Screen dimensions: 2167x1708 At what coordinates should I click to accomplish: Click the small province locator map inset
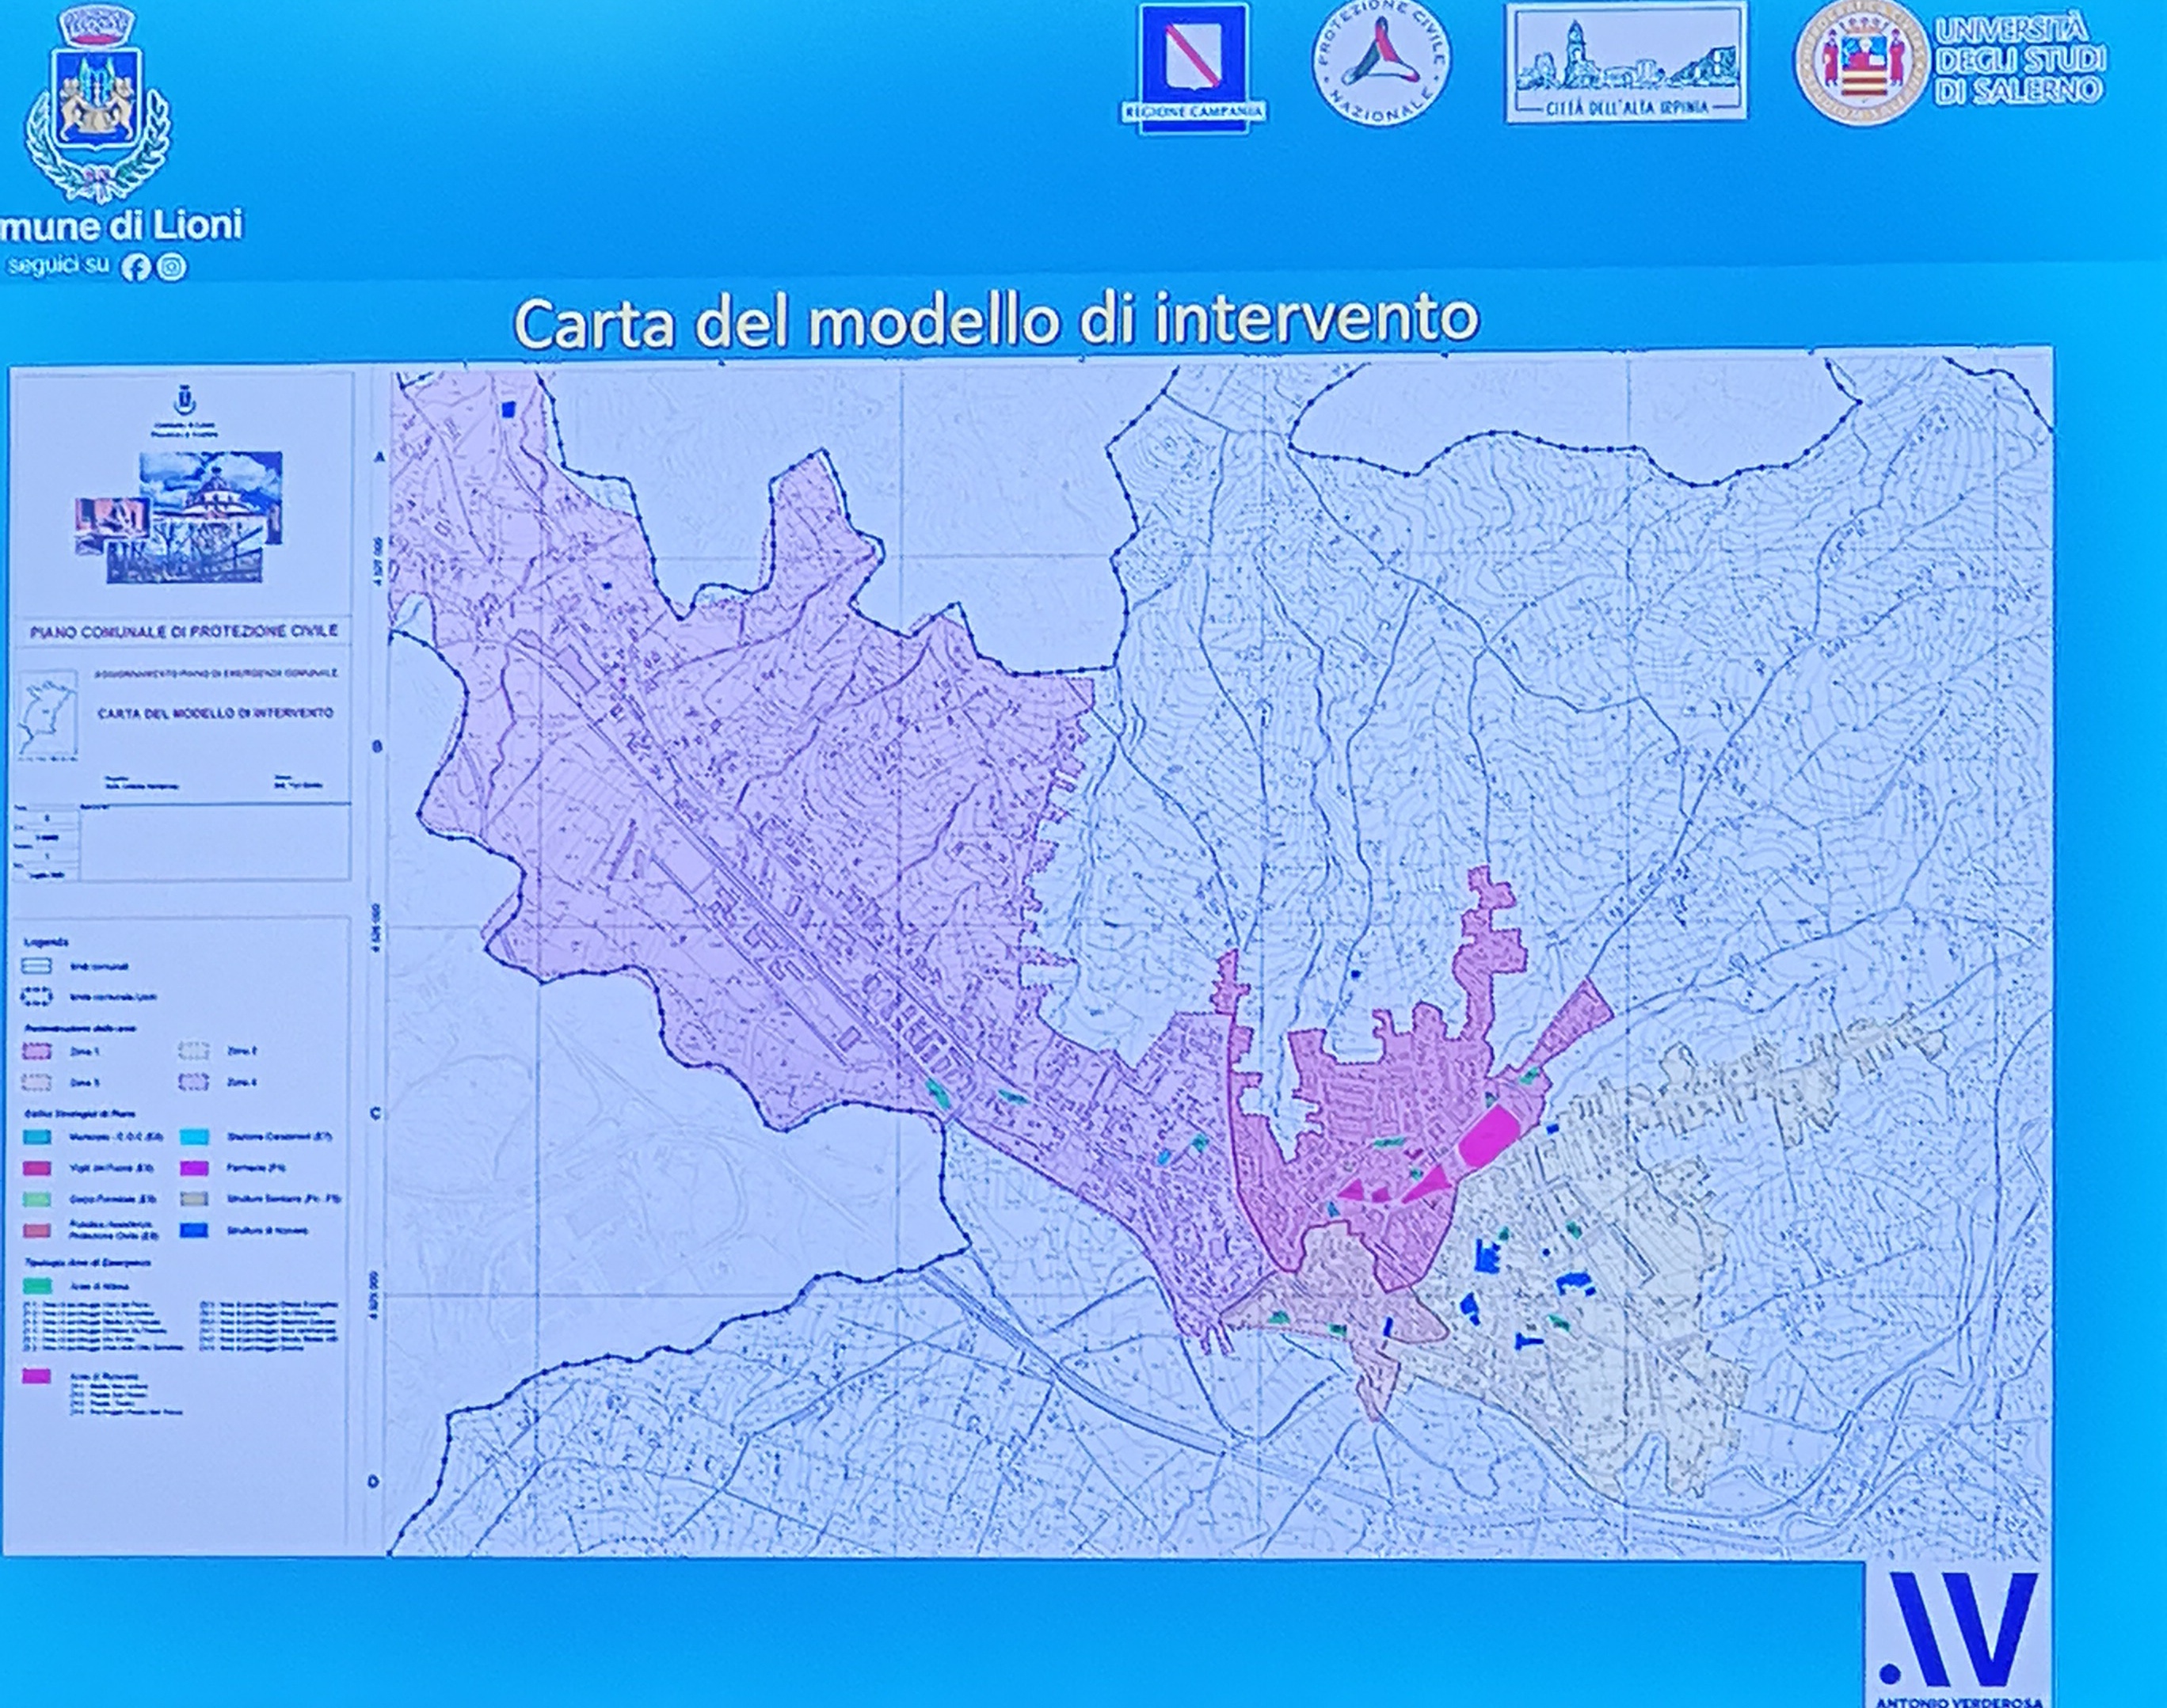46,714
